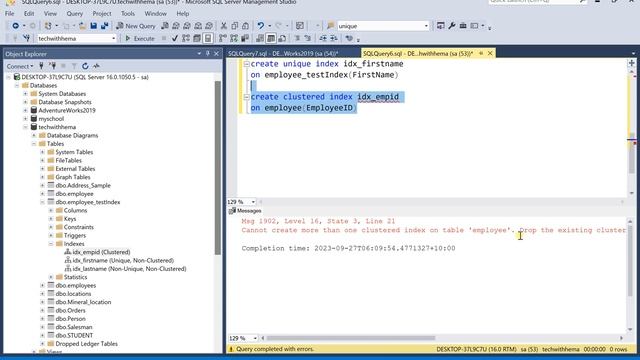Click the Undo arrow icon
Viewport: 640px width, 360px height.
click(x=260, y=26)
